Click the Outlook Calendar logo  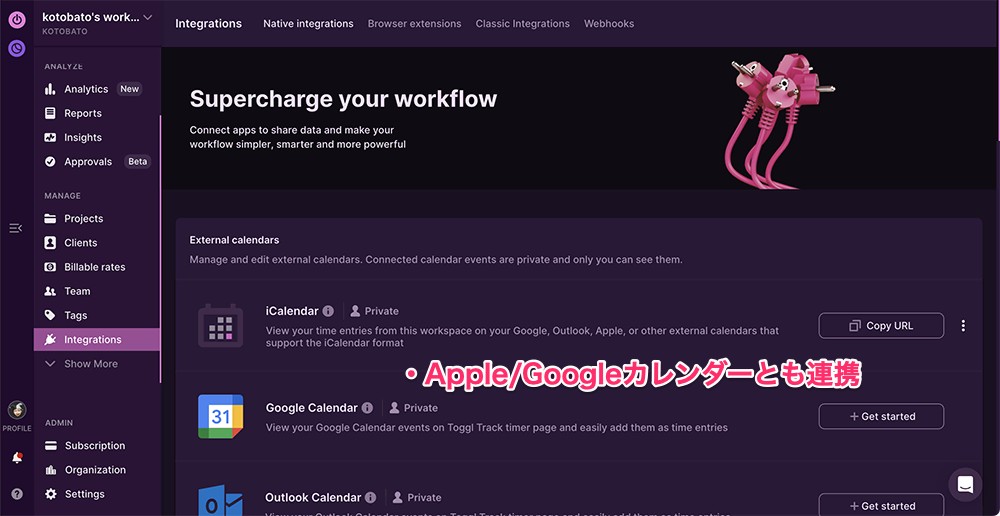[221, 501]
